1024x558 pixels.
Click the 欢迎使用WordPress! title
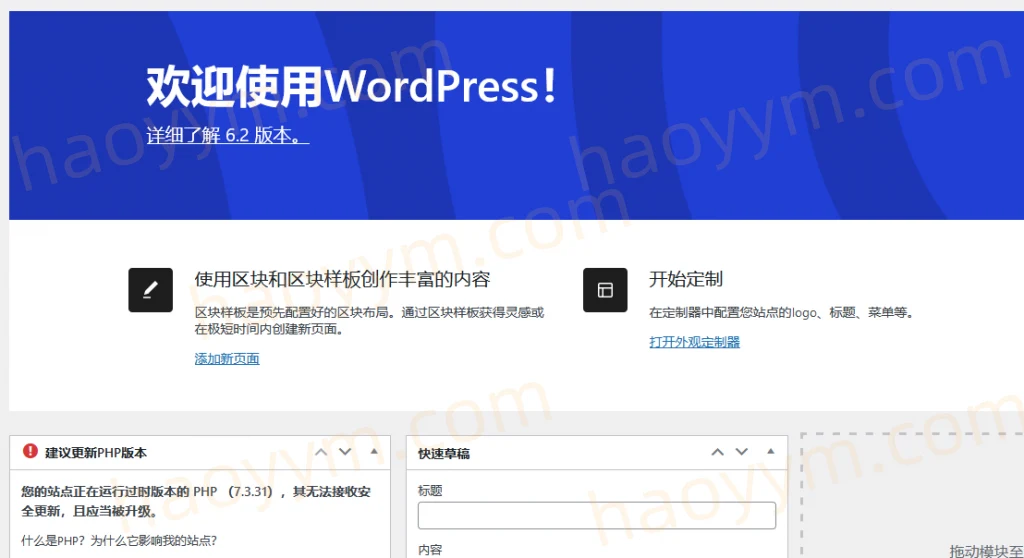pyautogui.click(x=351, y=86)
